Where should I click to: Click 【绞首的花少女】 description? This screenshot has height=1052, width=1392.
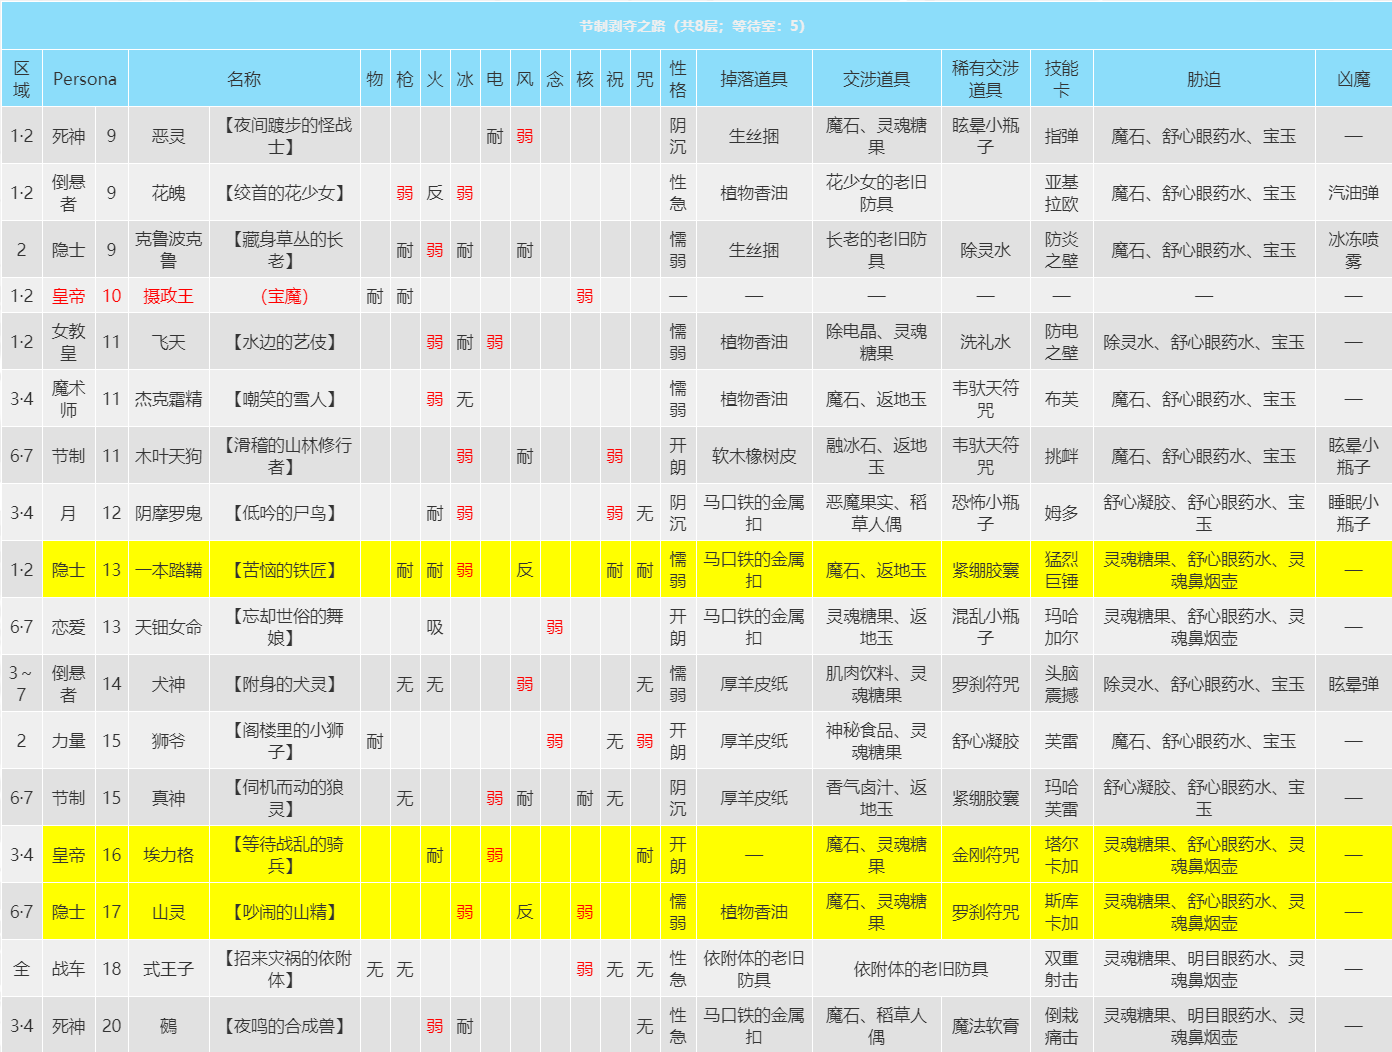[x=285, y=193]
